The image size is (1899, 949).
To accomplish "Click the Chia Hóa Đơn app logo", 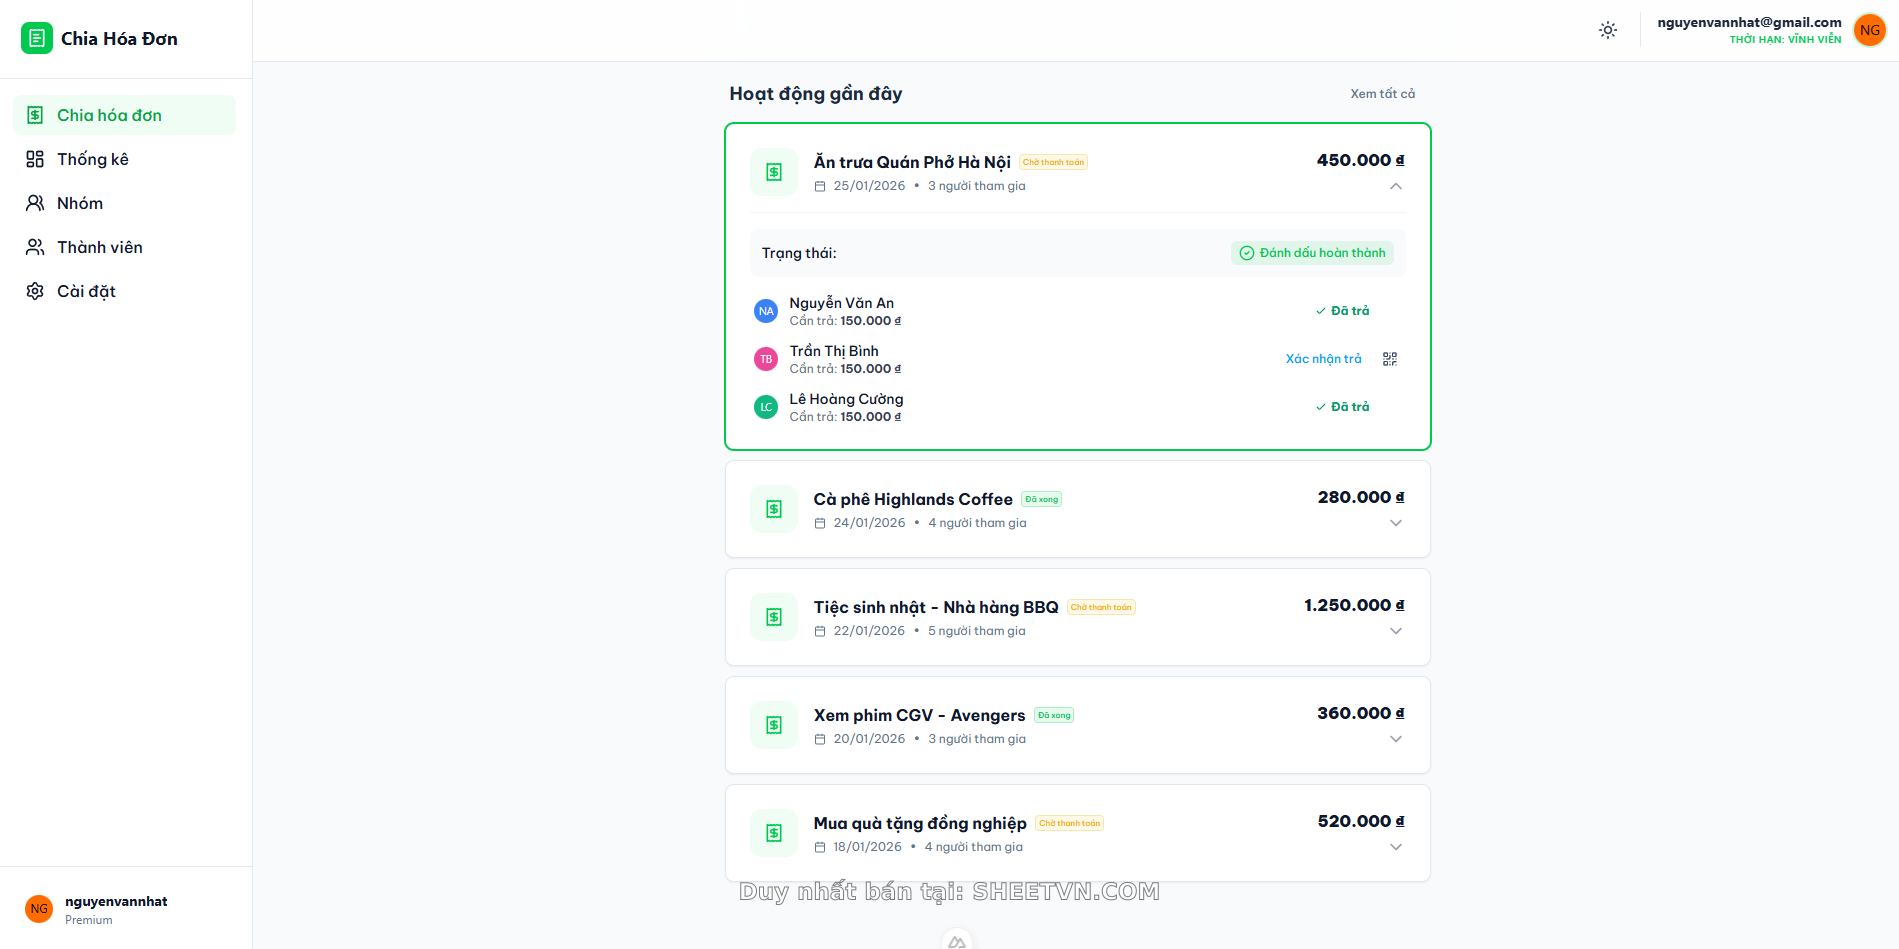I will click(37, 38).
